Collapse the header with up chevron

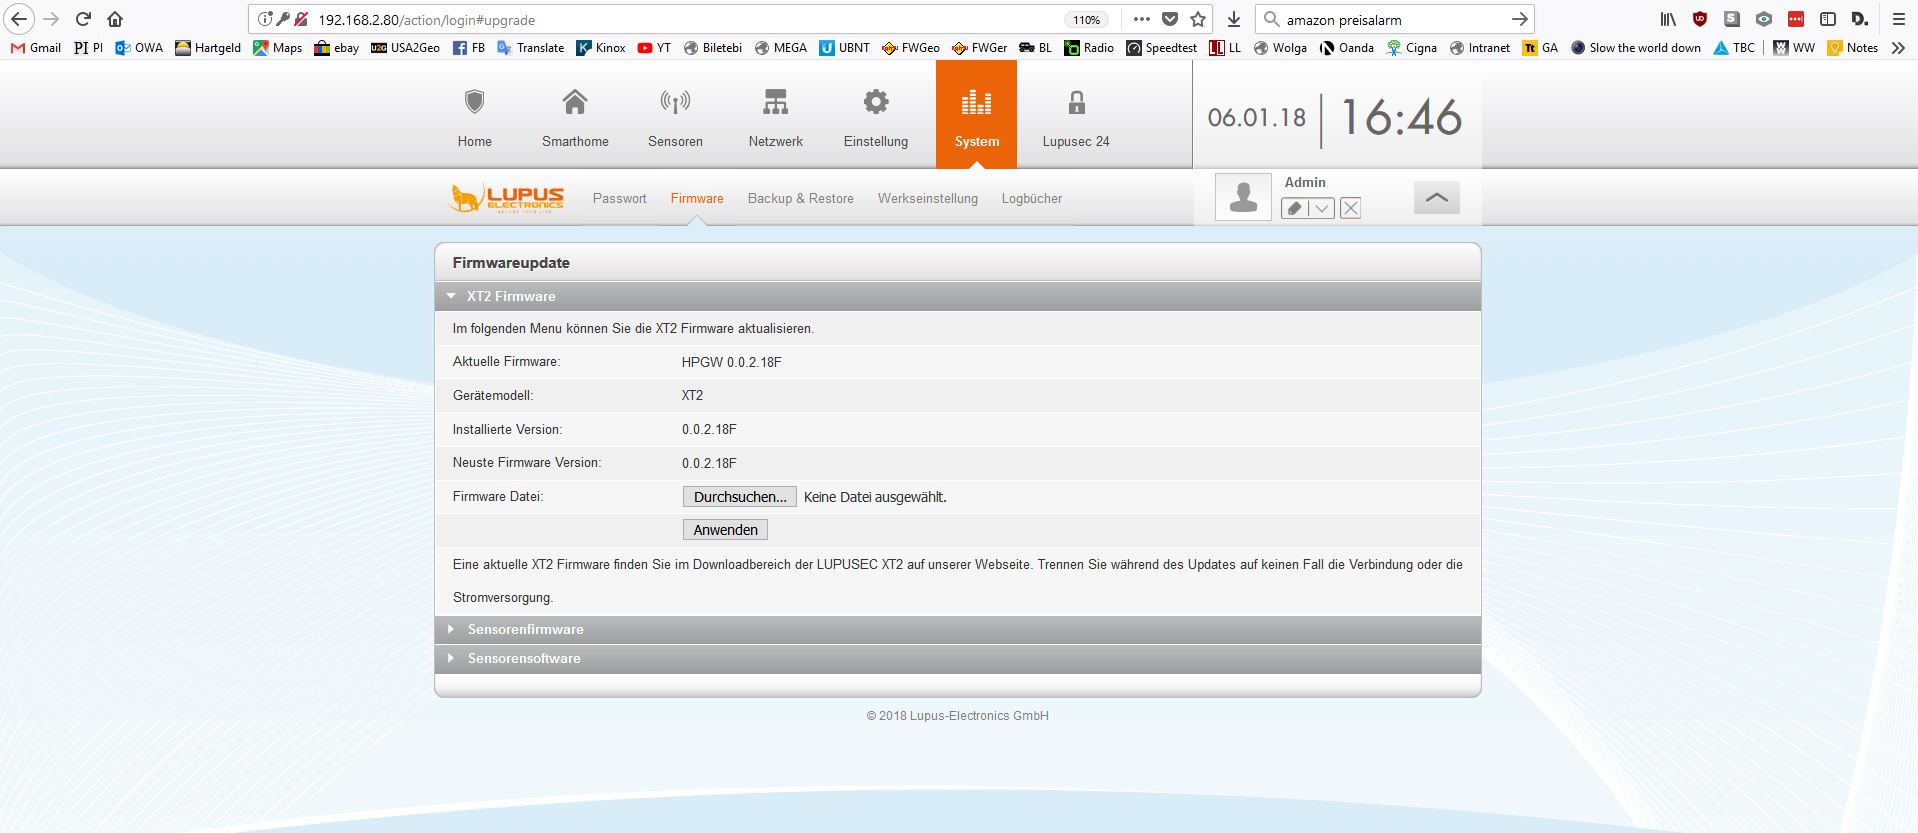(1436, 198)
